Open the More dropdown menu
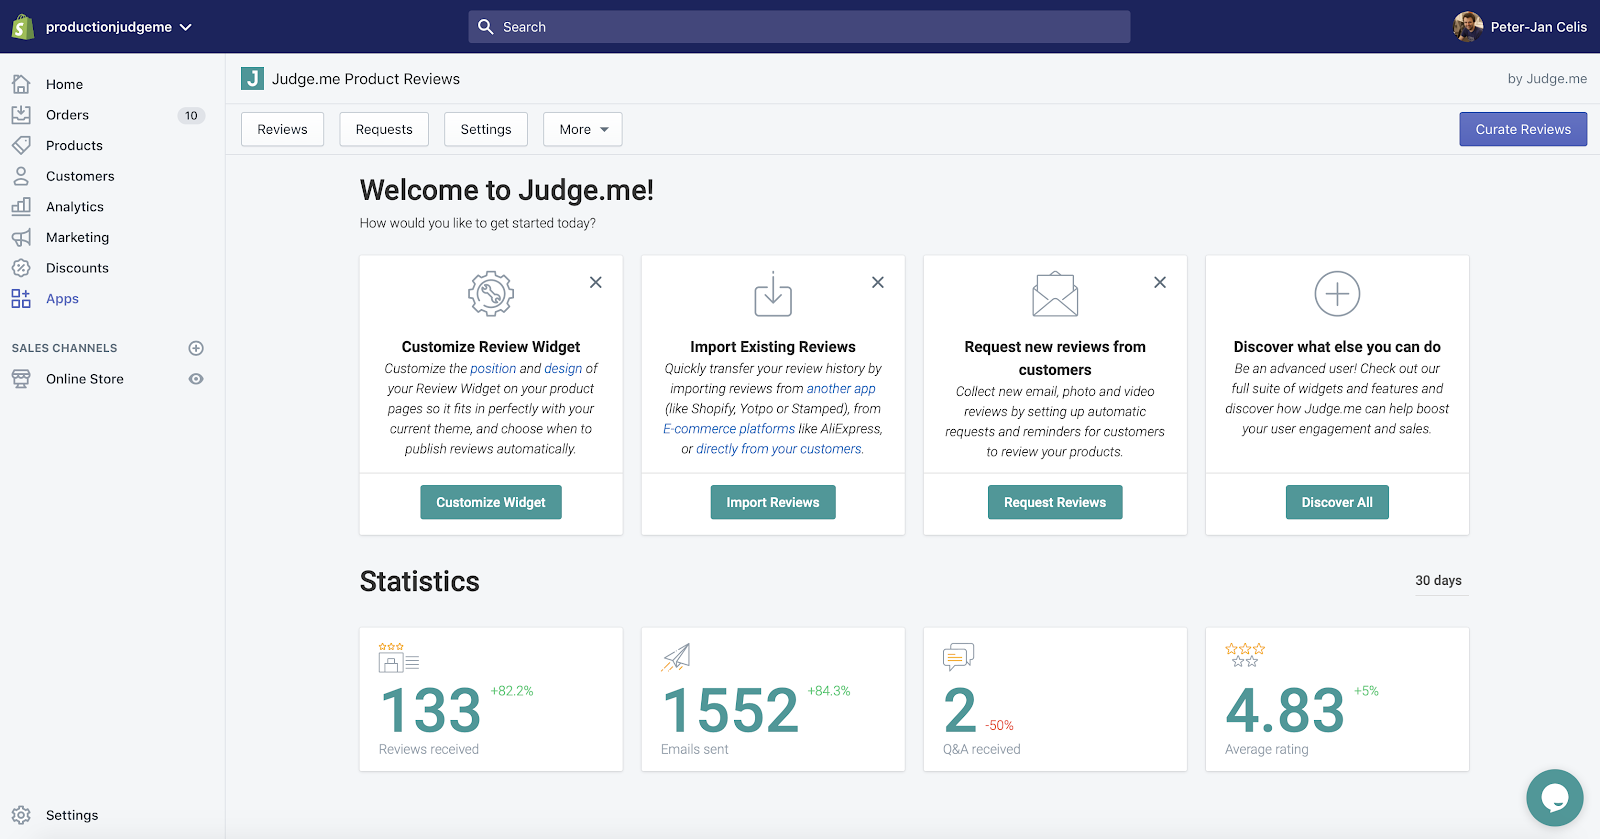This screenshot has width=1600, height=839. (x=583, y=129)
